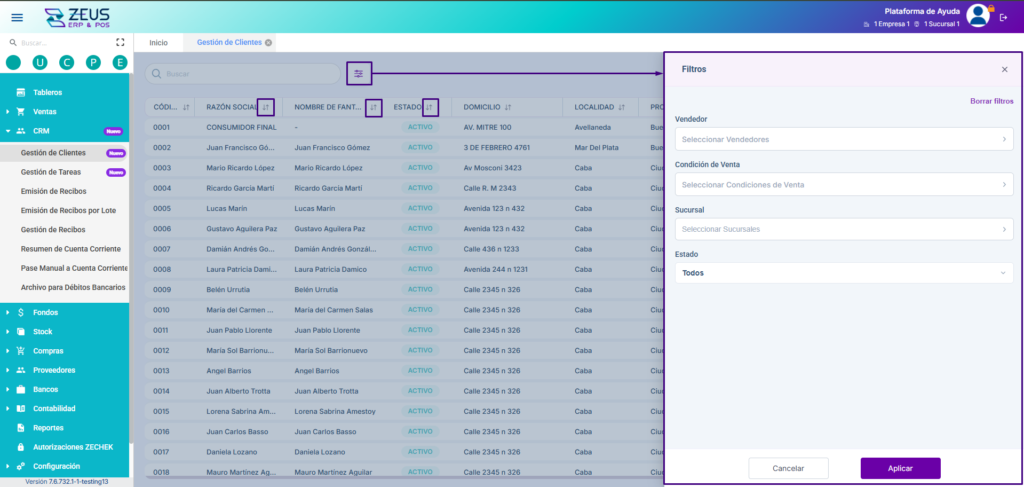Toggle the fullscreen icon in sidebar
The image size is (1024, 487).
click(x=120, y=42)
